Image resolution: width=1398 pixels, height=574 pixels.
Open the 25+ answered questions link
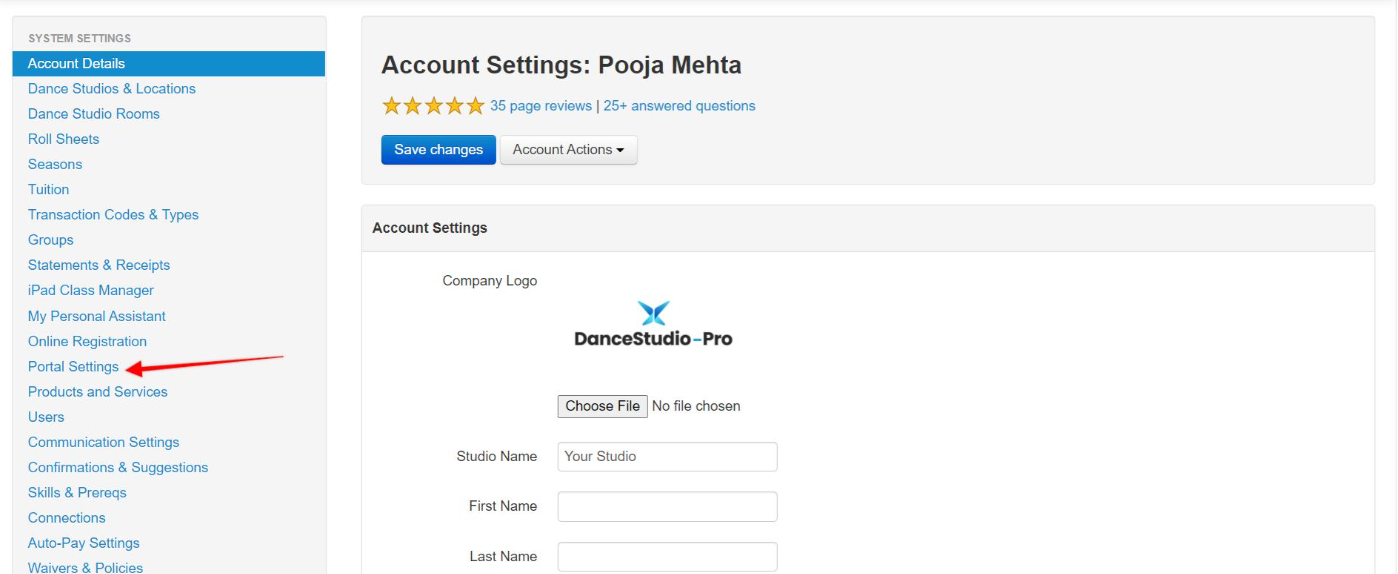point(679,106)
